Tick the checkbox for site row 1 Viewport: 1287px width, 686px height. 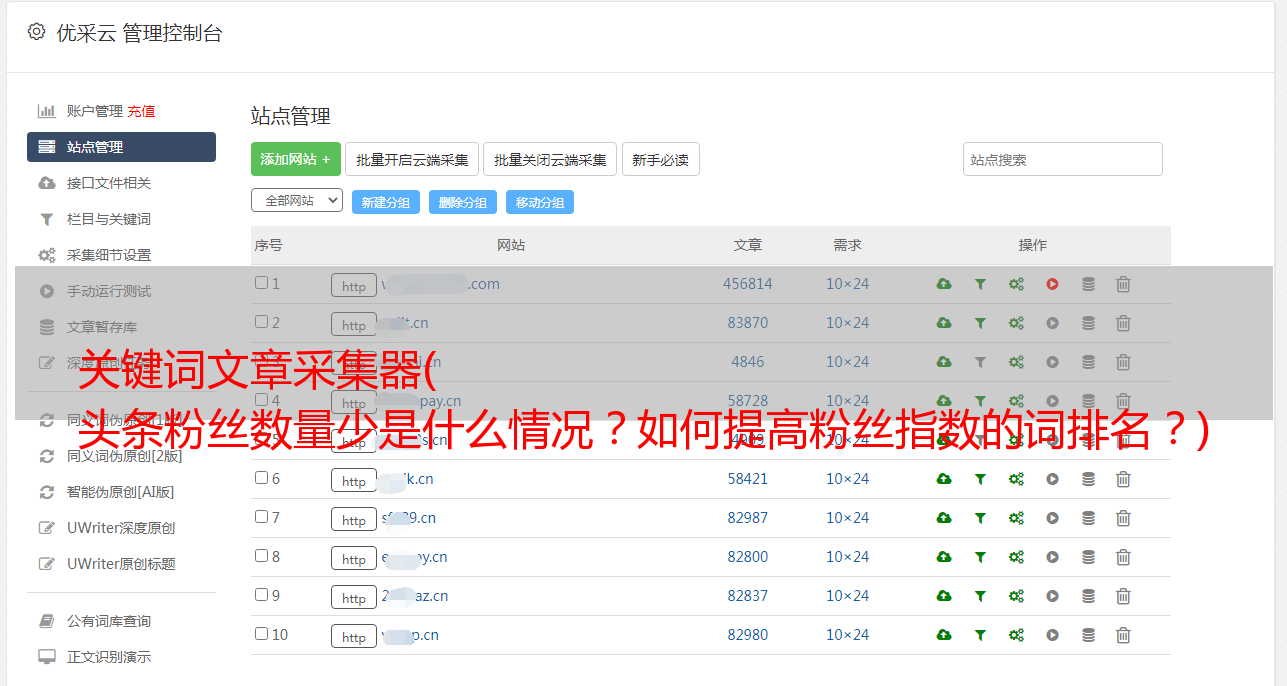(261, 283)
